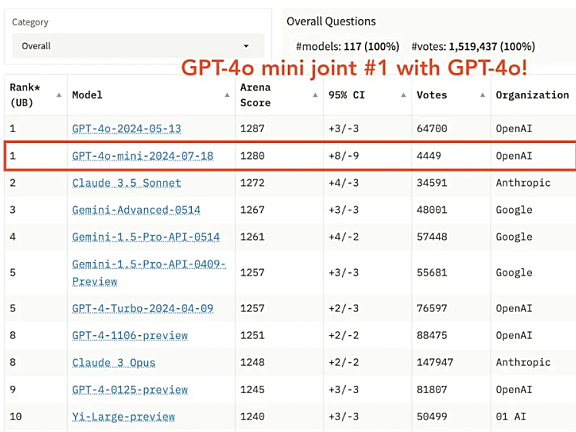Select votes count 55681
Viewport: 576px width, 432px height.
[432, 273]
